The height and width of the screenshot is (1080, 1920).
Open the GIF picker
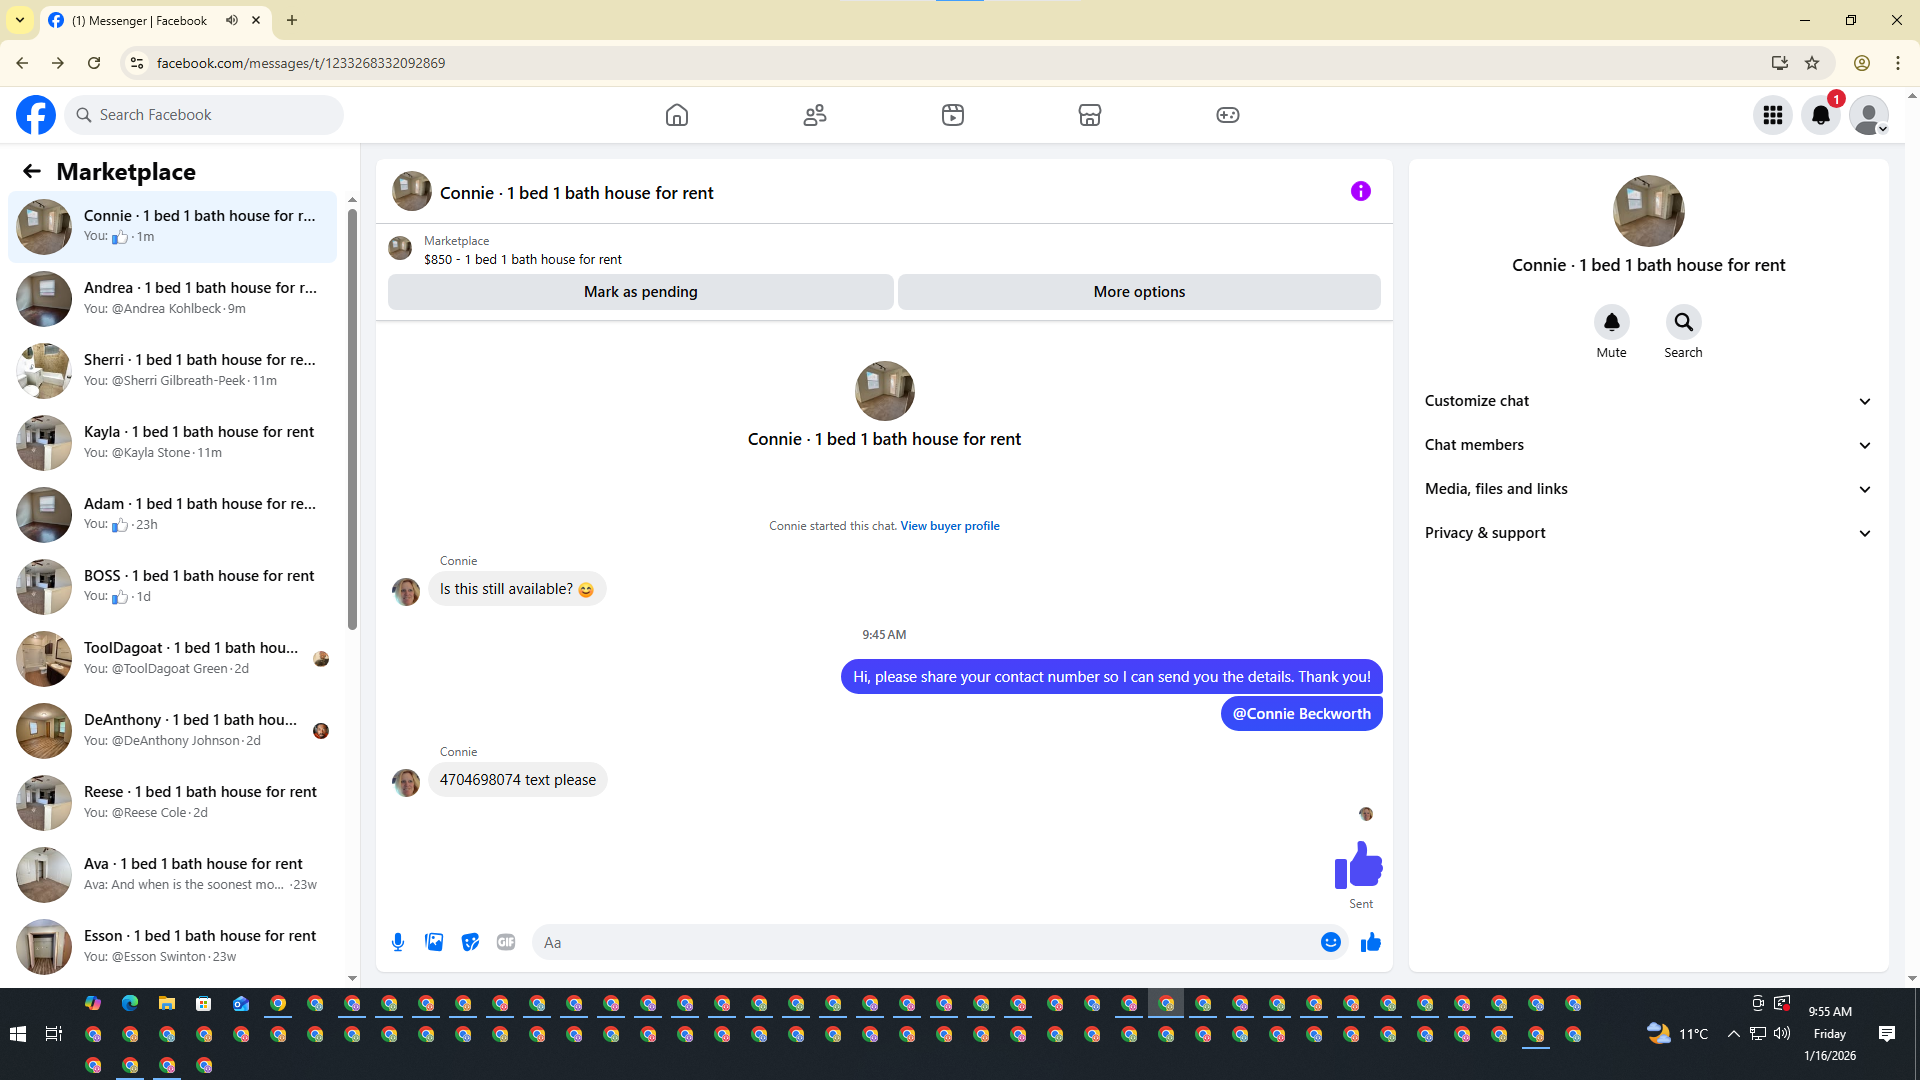coord(506,942)
